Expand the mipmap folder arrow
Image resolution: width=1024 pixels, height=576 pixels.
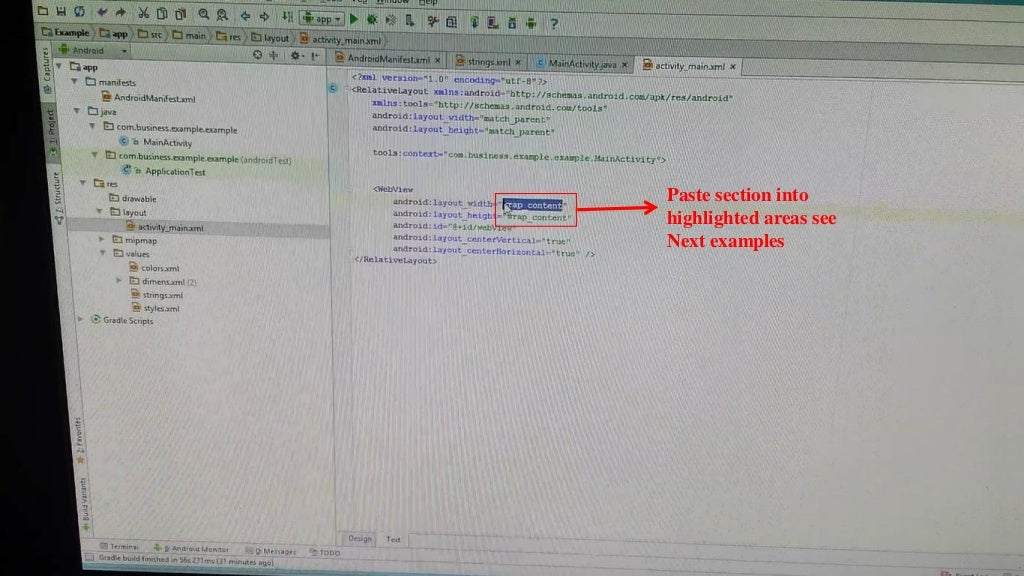coord(101,240)
